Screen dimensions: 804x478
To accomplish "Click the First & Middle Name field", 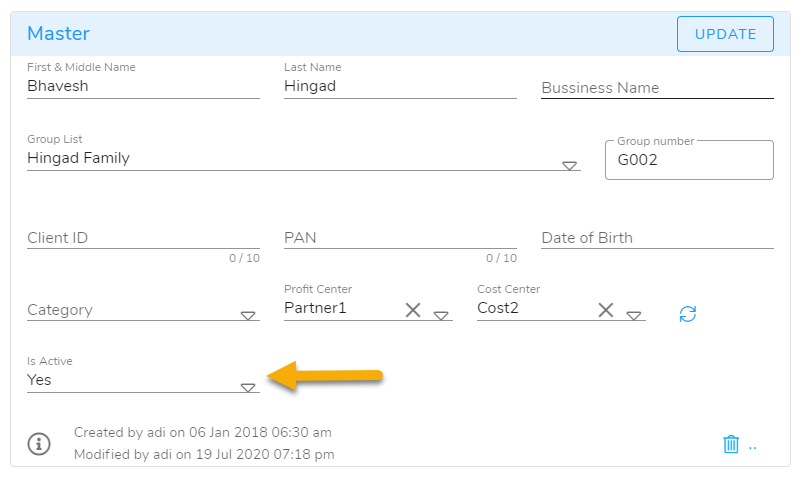I will coord(142,86).
